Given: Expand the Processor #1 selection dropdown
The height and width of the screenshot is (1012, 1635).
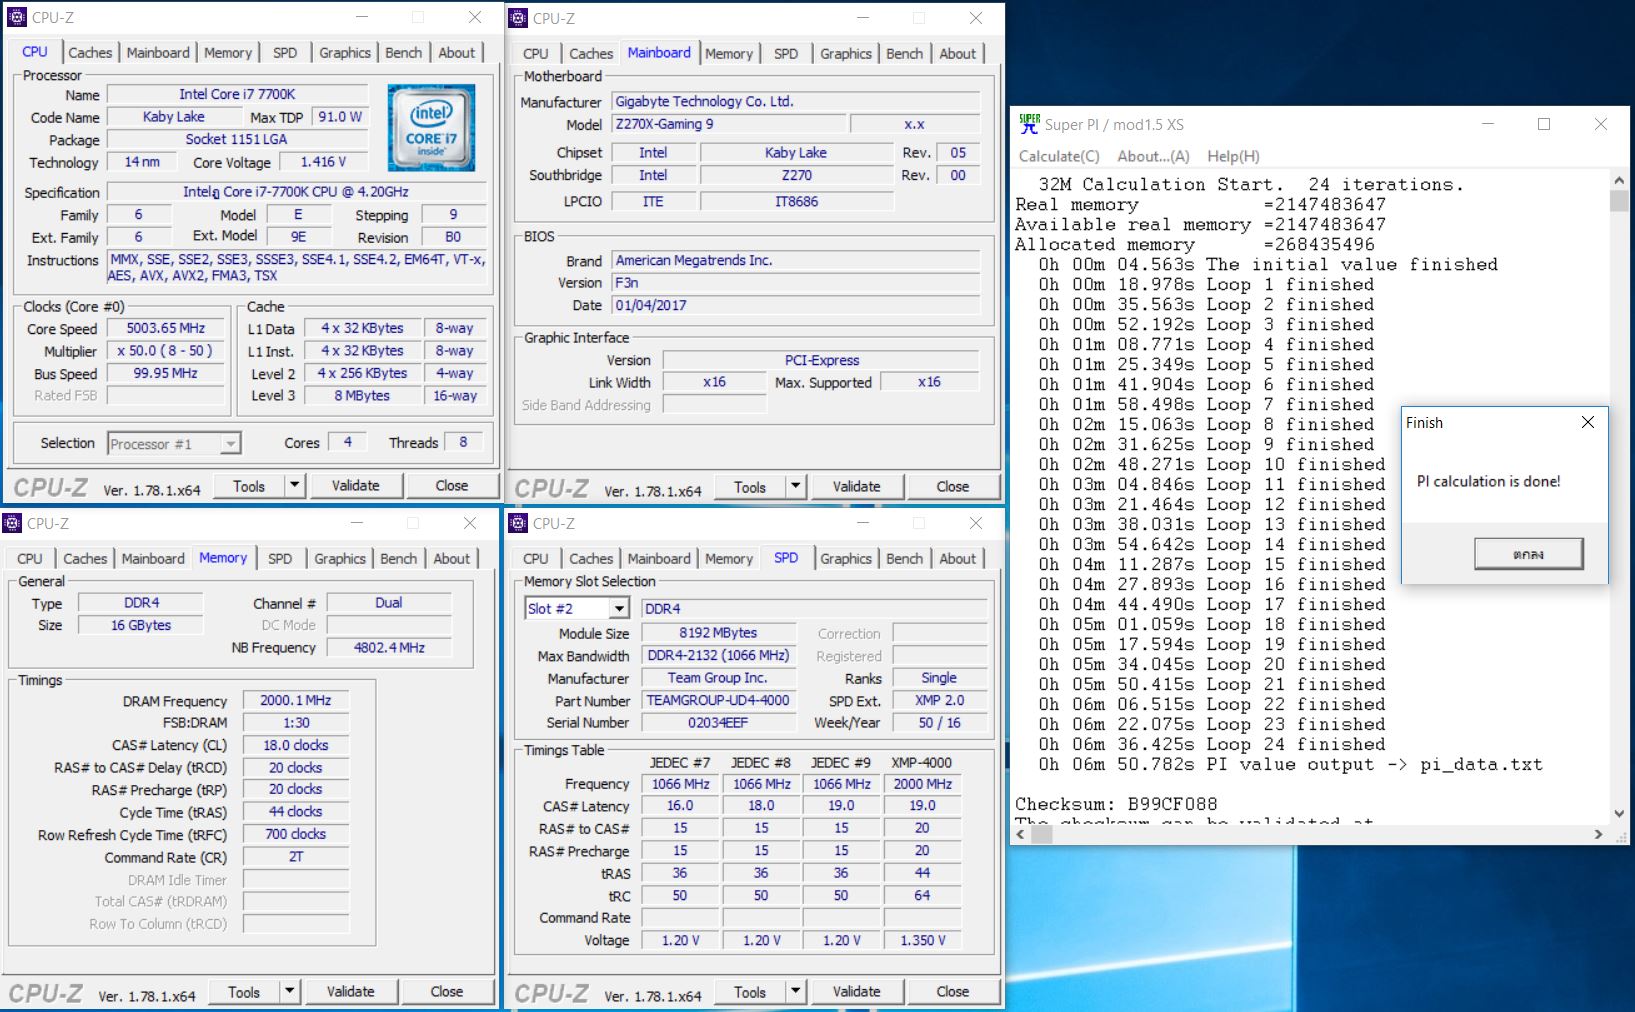Looking at the screenshot, I should (230, 444).
